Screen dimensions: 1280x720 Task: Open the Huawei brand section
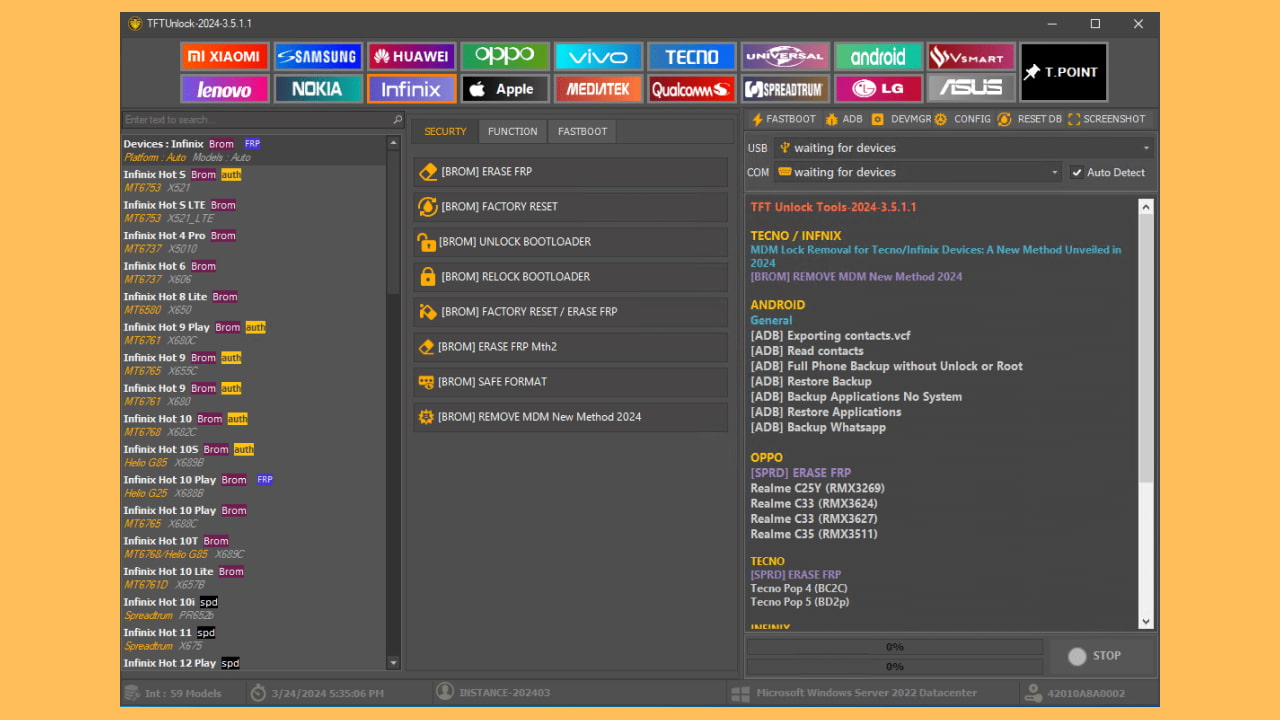click(411, 57)
